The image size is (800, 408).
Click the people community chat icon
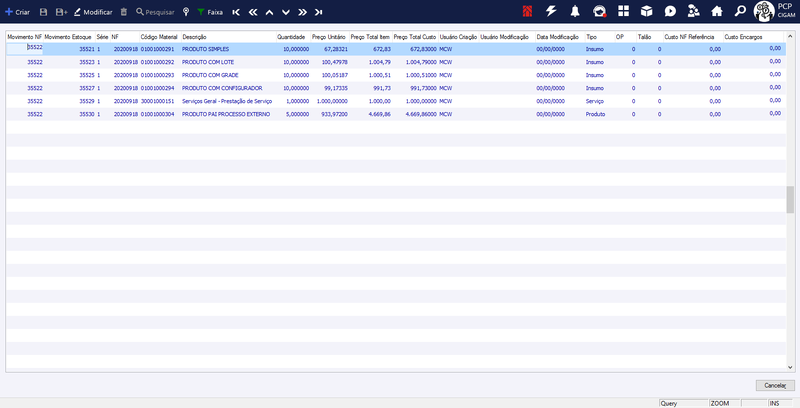click(693, 11)
